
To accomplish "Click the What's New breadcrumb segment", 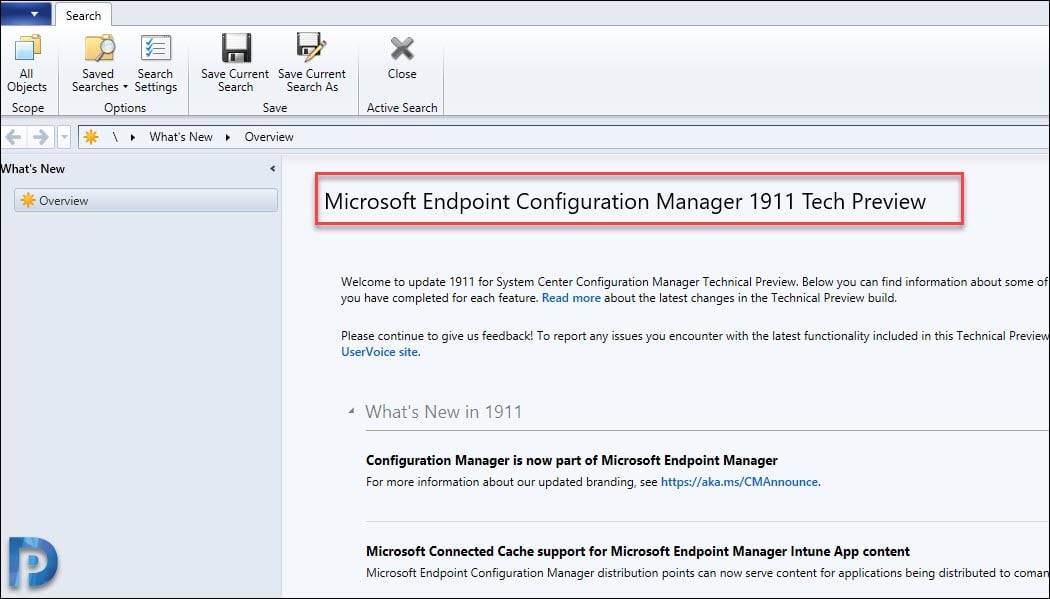I will [x=181, y=137].
